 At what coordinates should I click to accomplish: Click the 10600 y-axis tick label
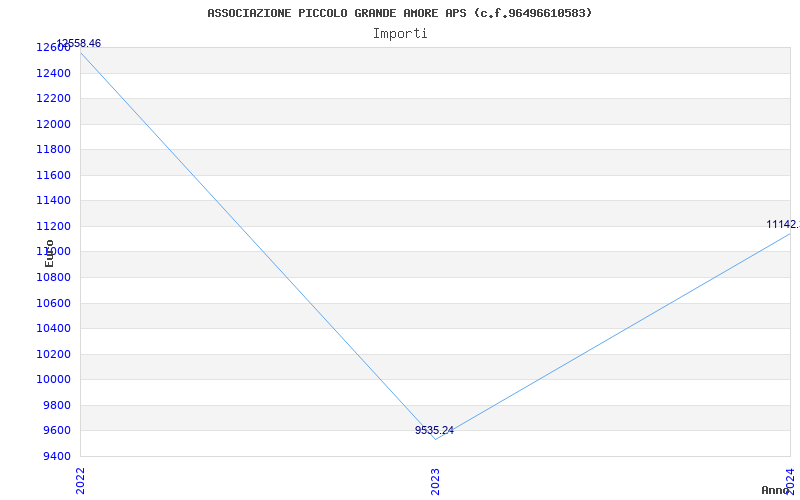tap(53, 304)
